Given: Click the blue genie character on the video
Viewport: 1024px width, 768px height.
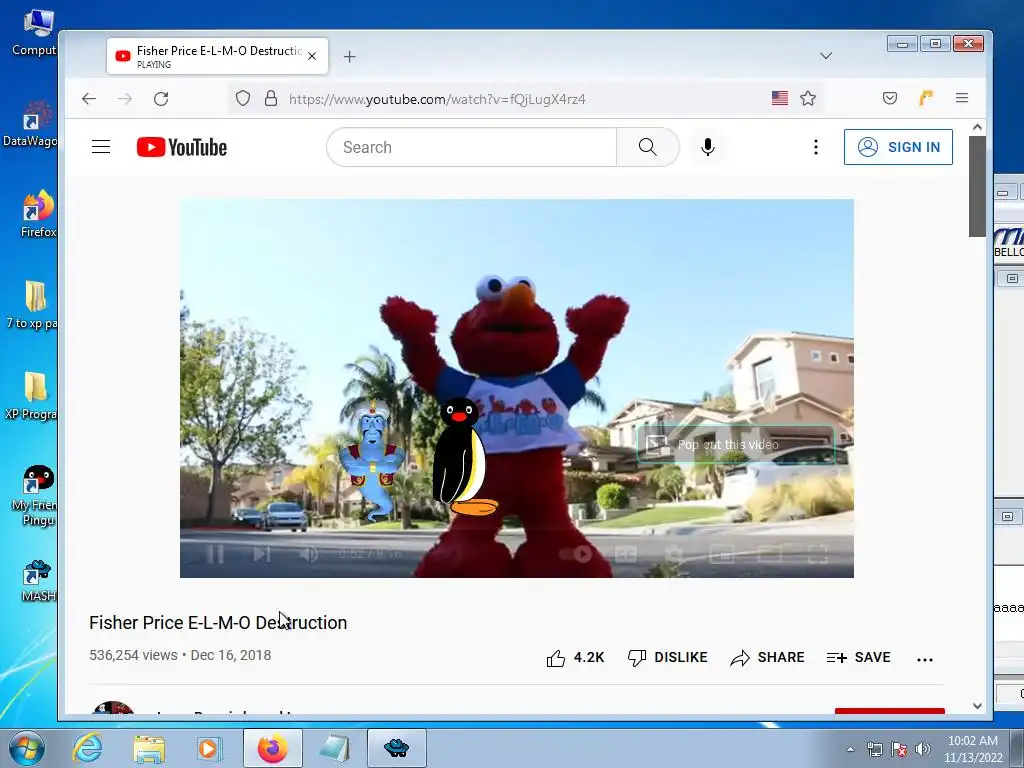Looking at the screenshot, I should (372, 458).
